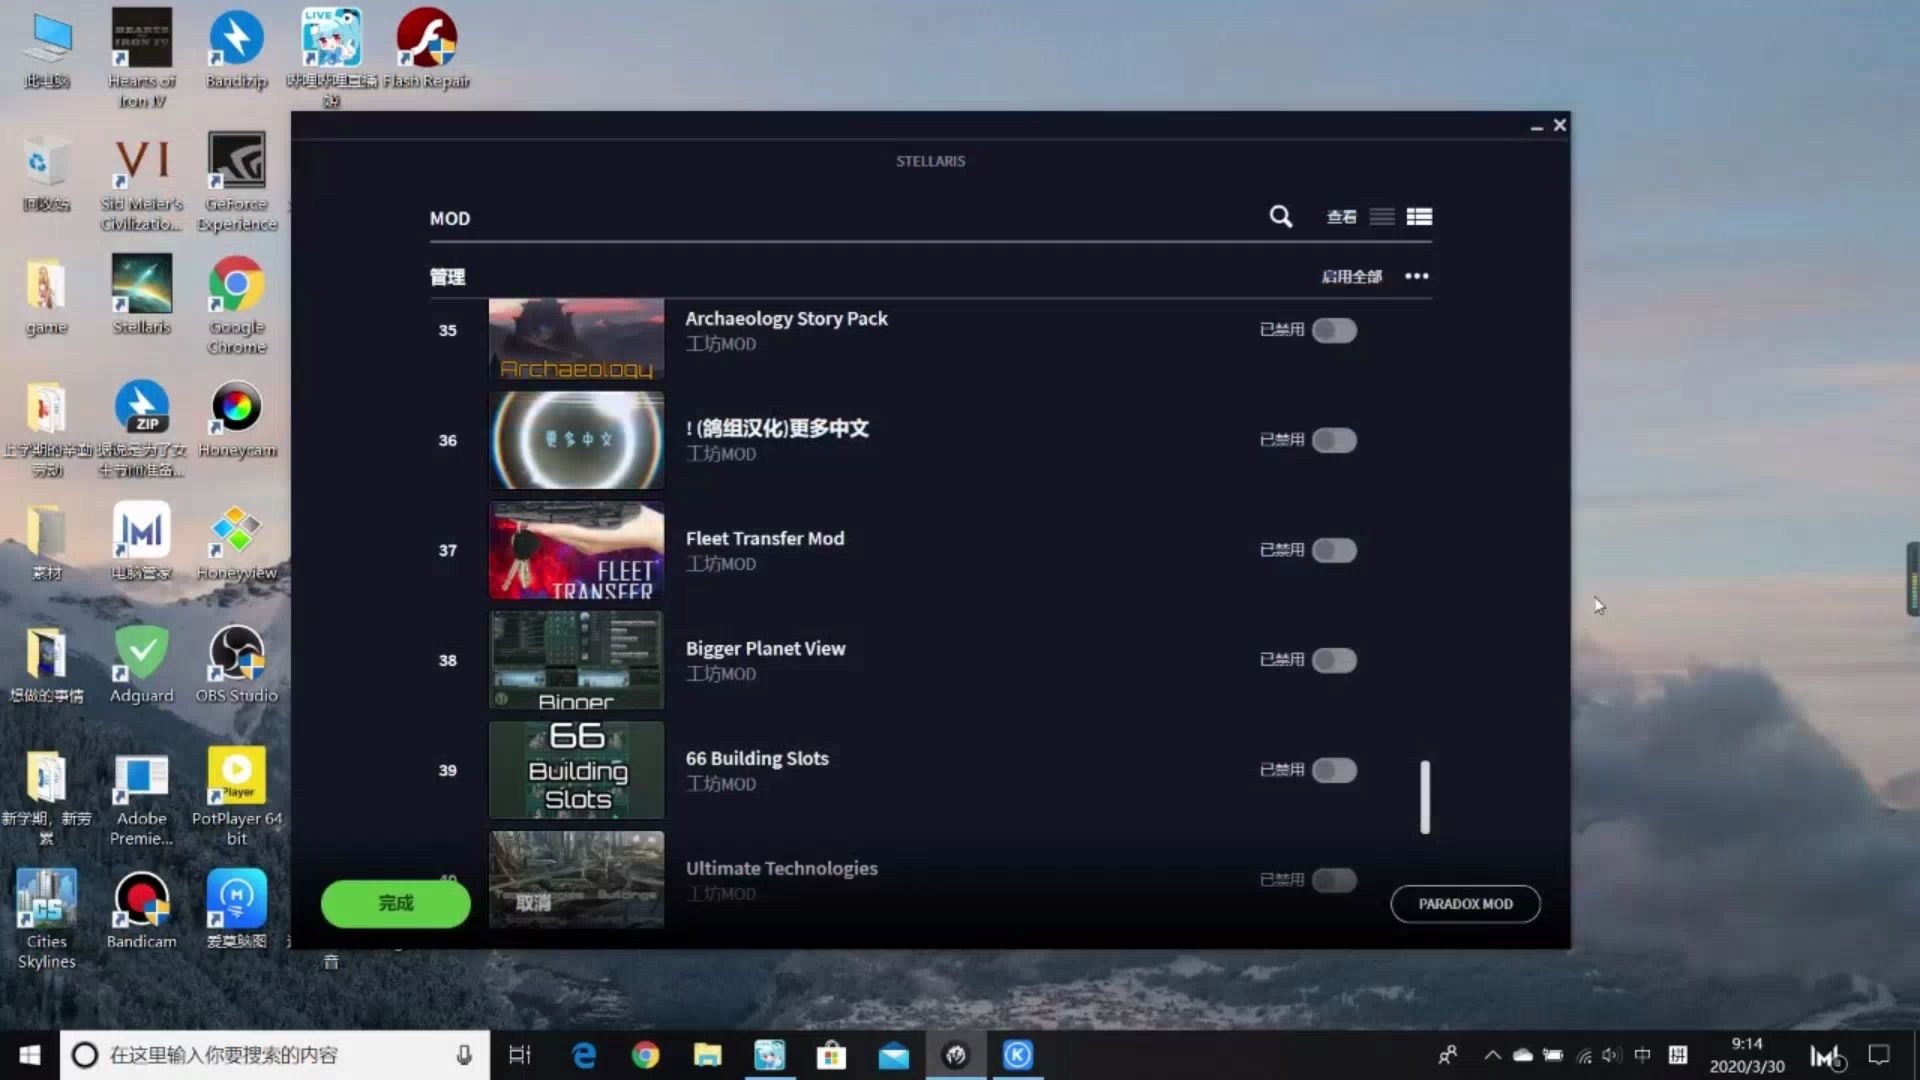Open the mod search magnifier
This screenshot has height=1080, width=1920.
1280,216
